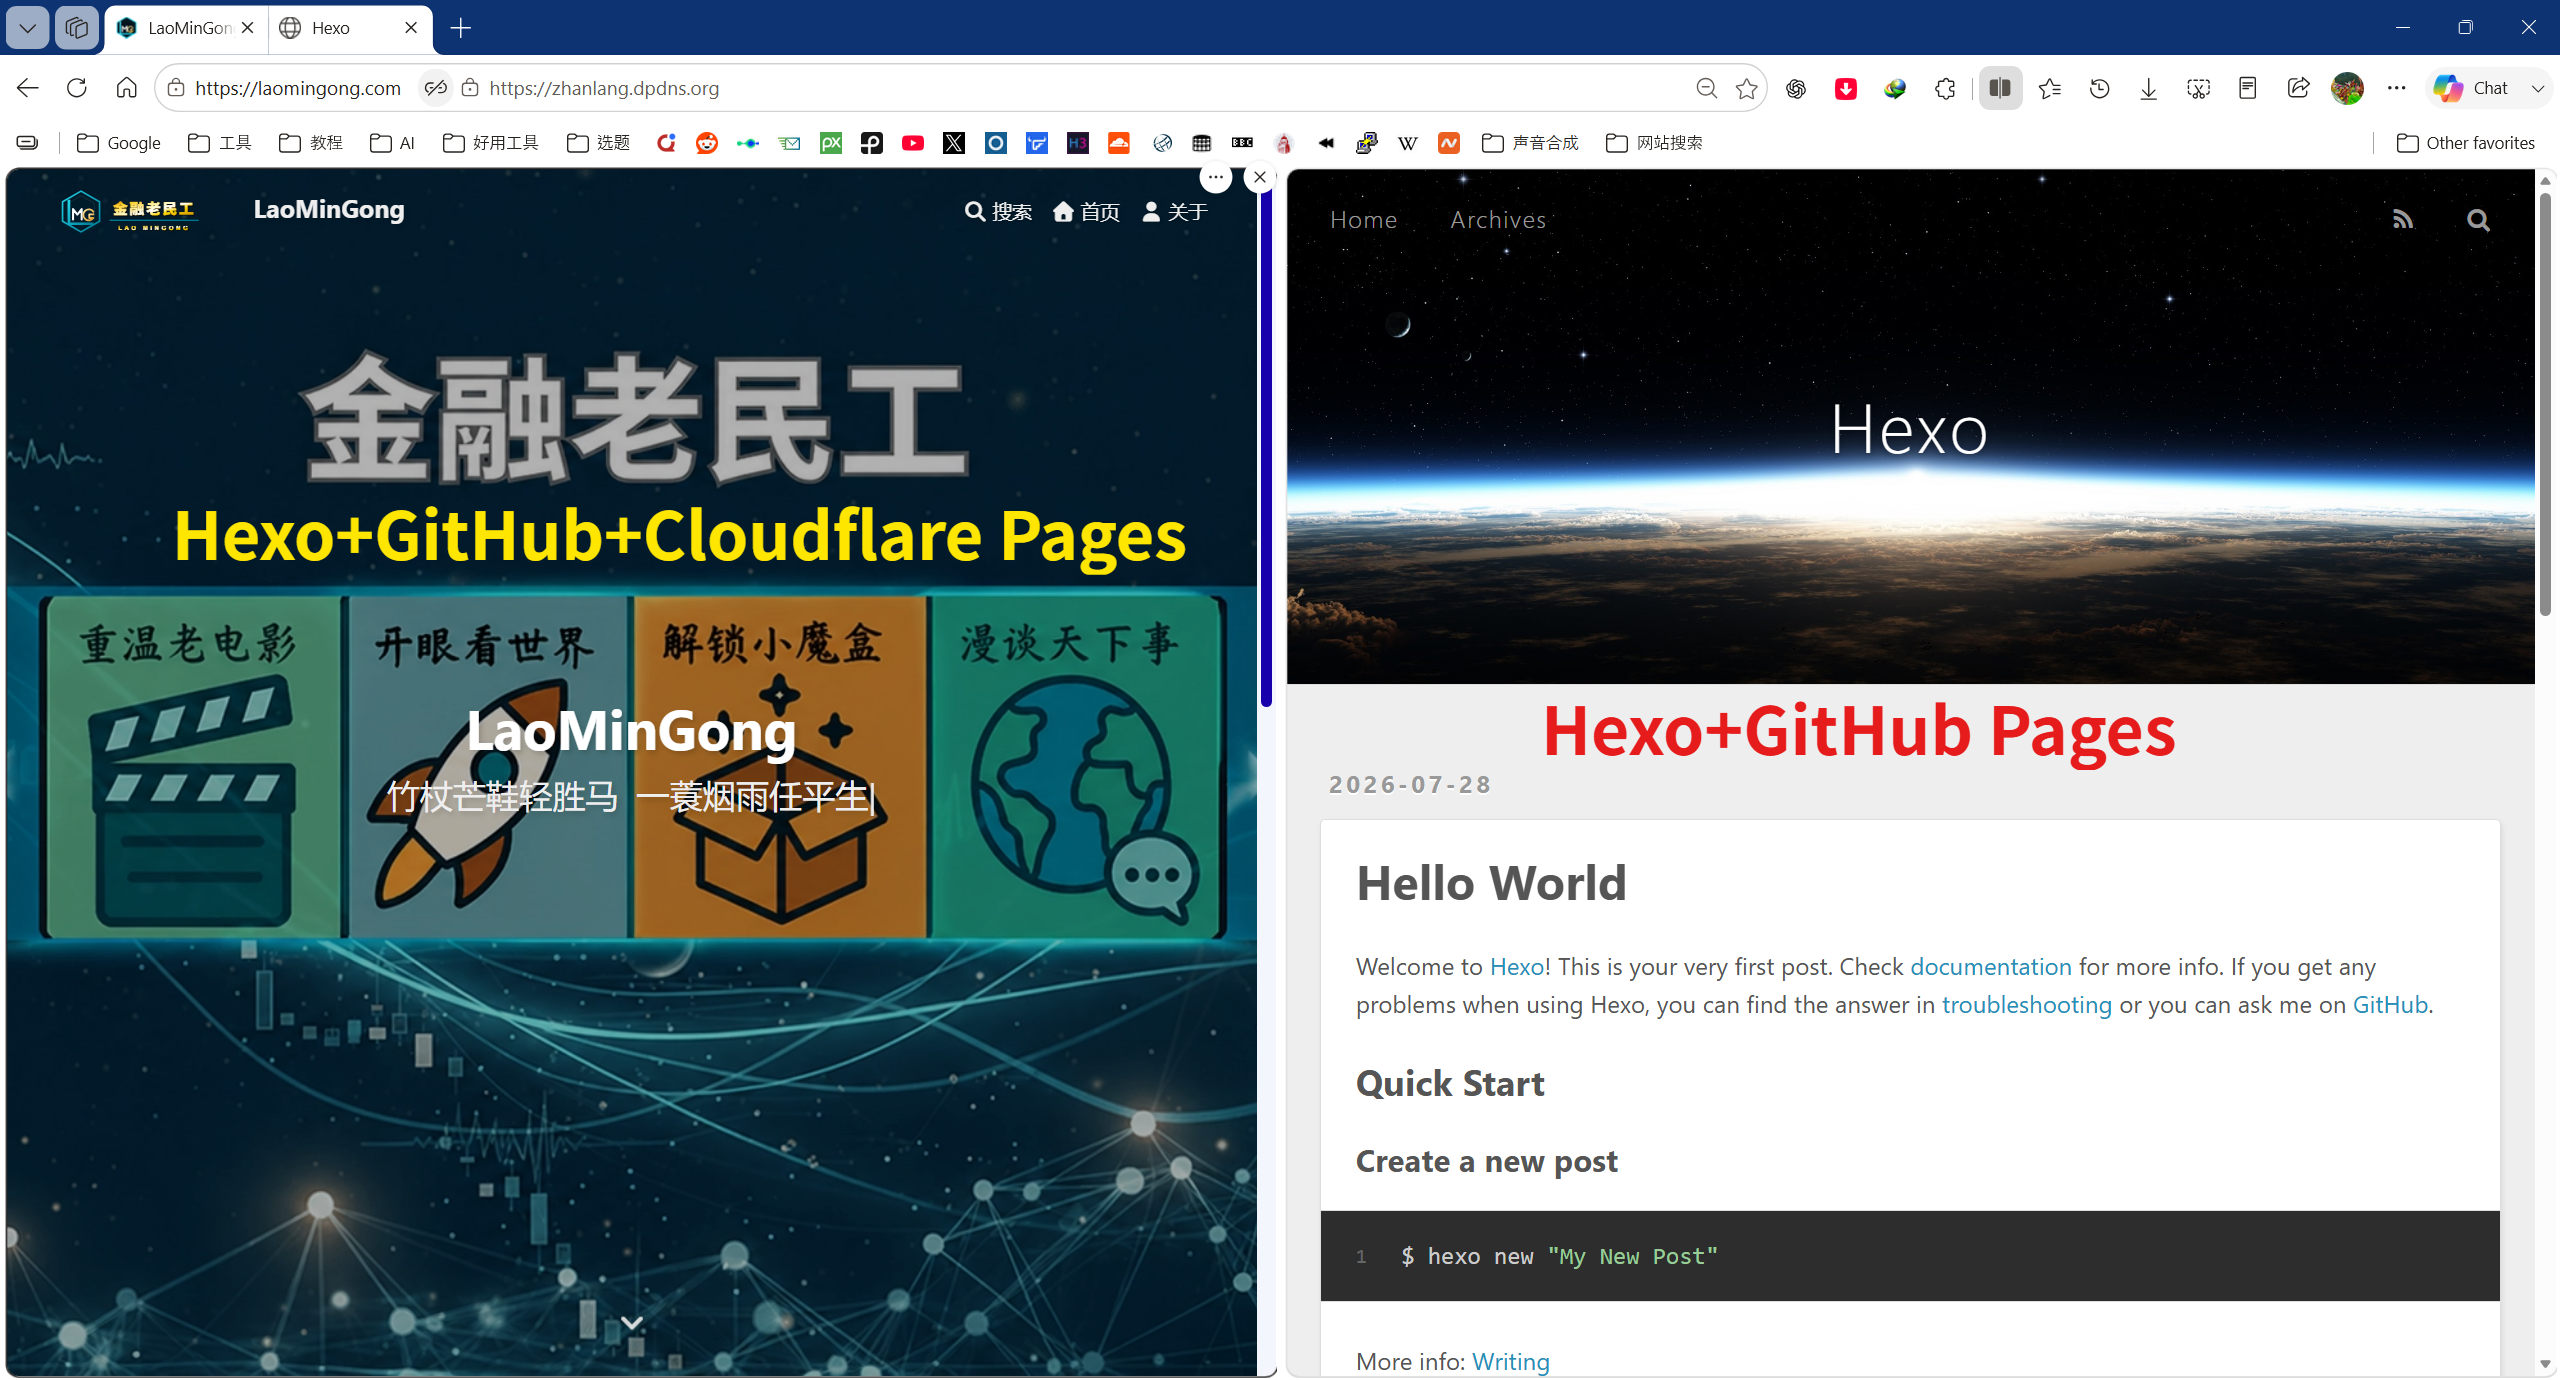Close the left split pane
2560x1380 pixels.
1260,177
